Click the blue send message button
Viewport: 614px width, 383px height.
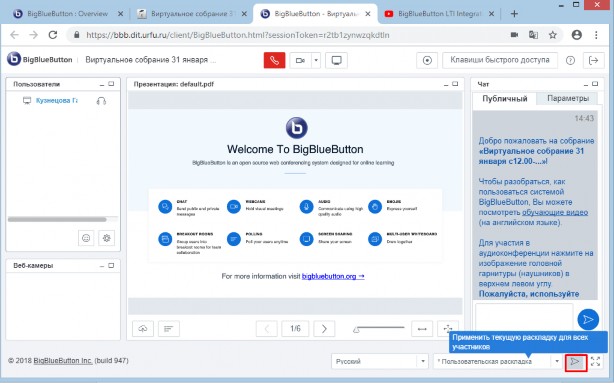[588, 319]
